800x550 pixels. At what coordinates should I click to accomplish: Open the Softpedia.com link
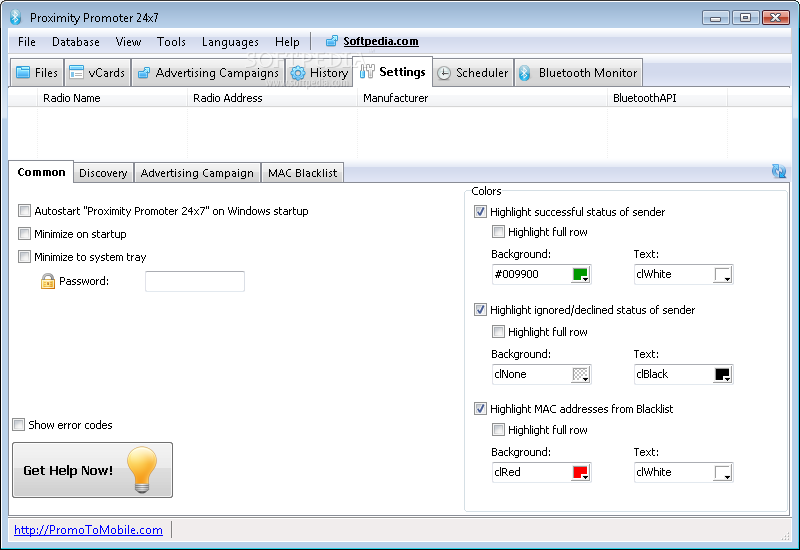(x=381, y=41)
